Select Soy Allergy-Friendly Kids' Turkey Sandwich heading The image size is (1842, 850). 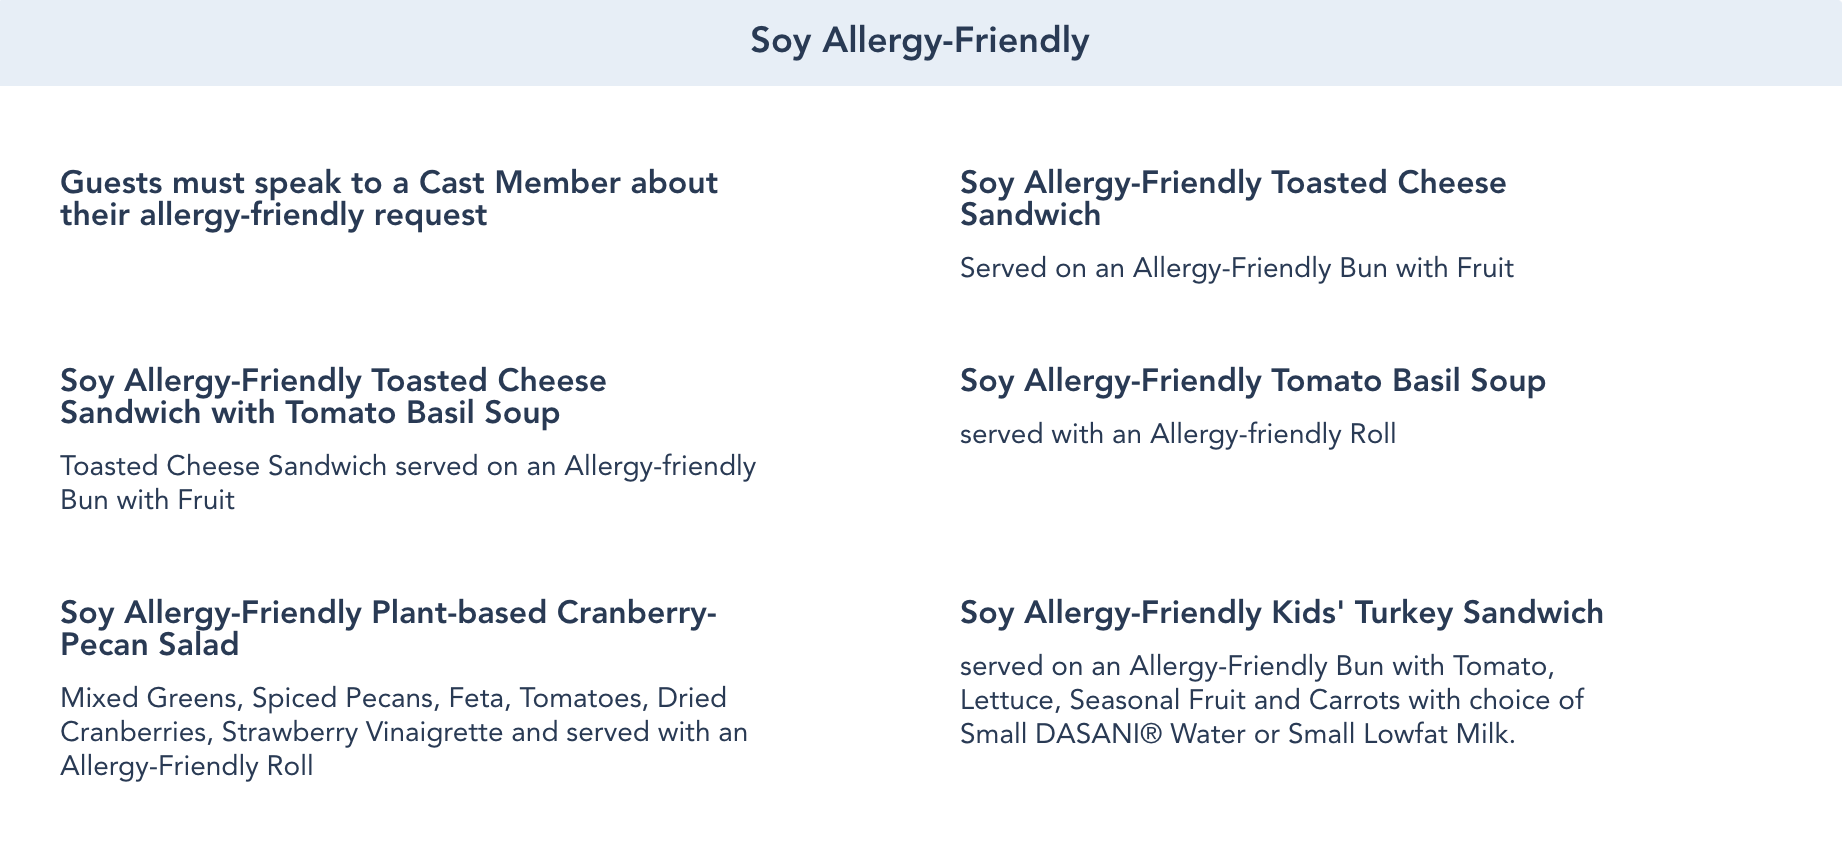[1281, 612]
